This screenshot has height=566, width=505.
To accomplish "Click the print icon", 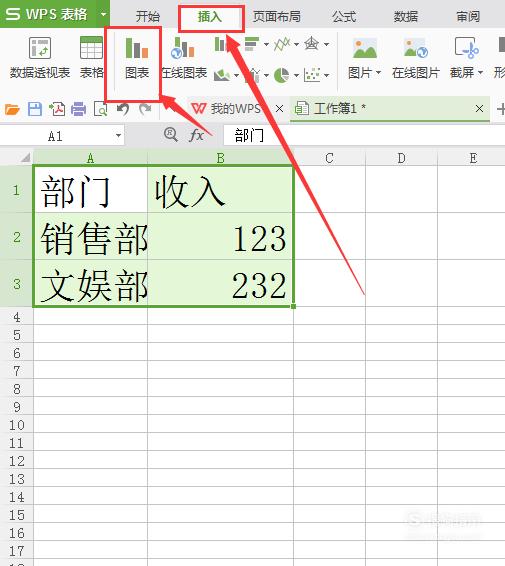I will click(x=78, y=109).
